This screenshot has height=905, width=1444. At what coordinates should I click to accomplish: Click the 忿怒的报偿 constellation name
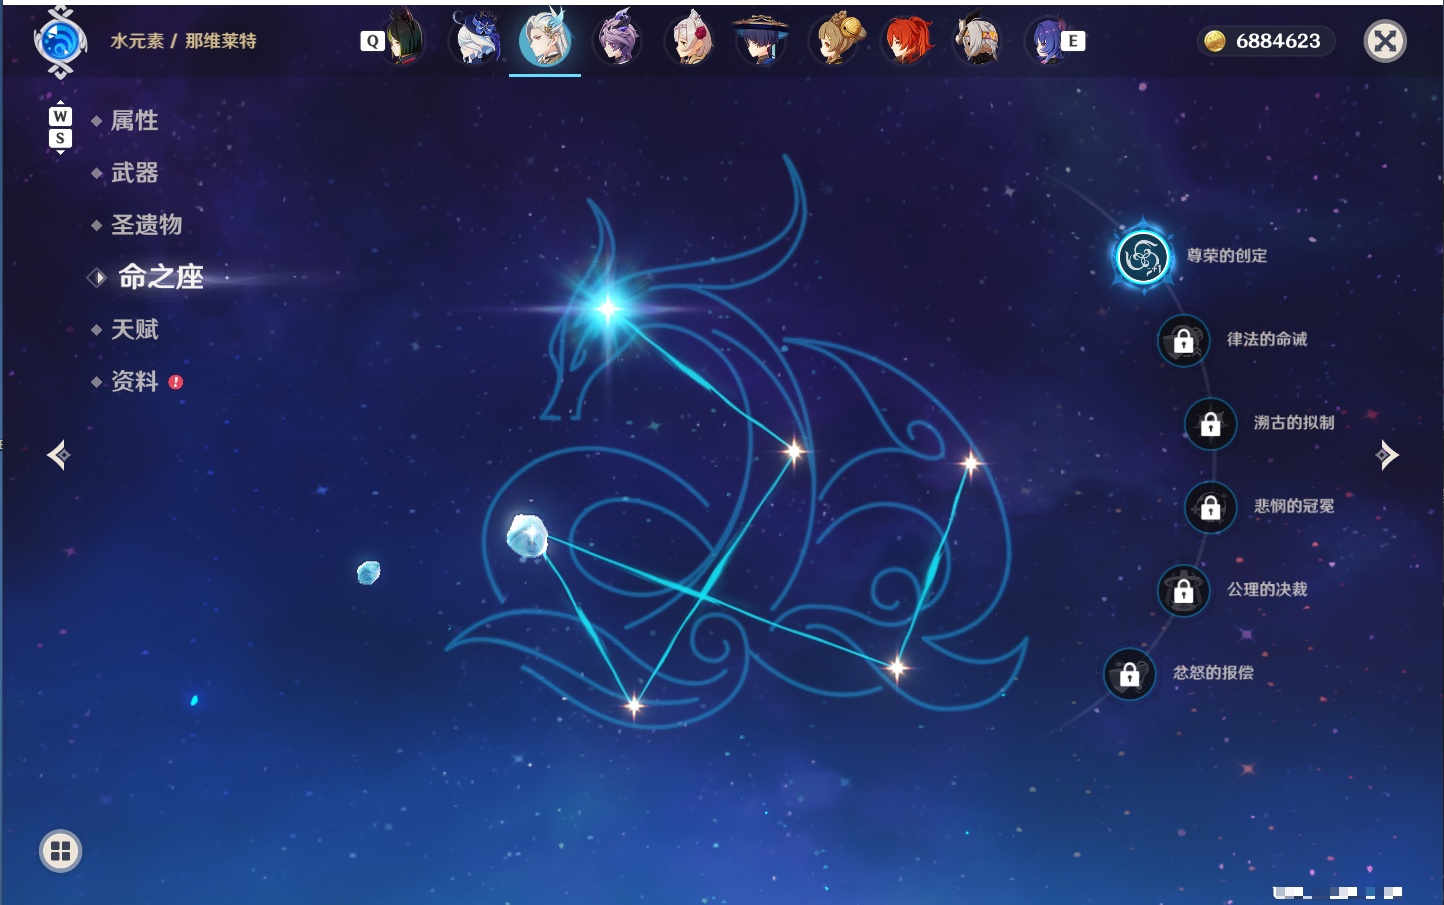coord(1213,673)
